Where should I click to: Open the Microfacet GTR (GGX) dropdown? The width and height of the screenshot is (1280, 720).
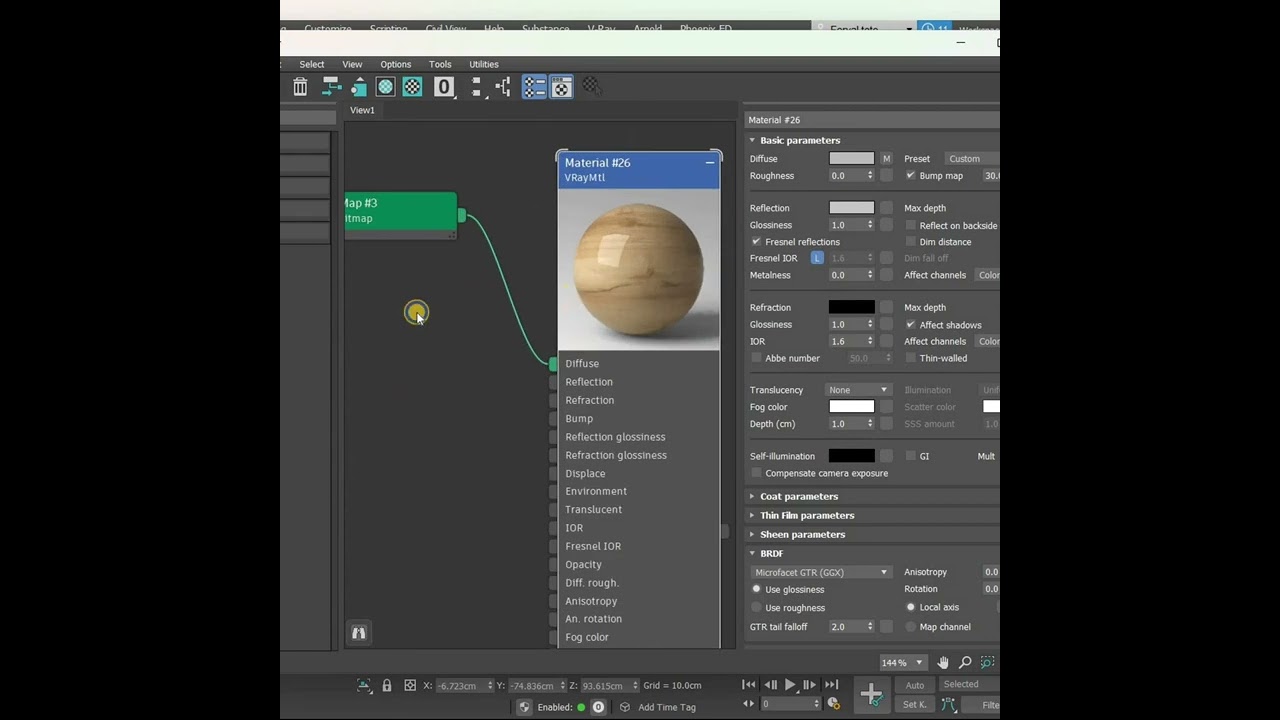[820, 572]
